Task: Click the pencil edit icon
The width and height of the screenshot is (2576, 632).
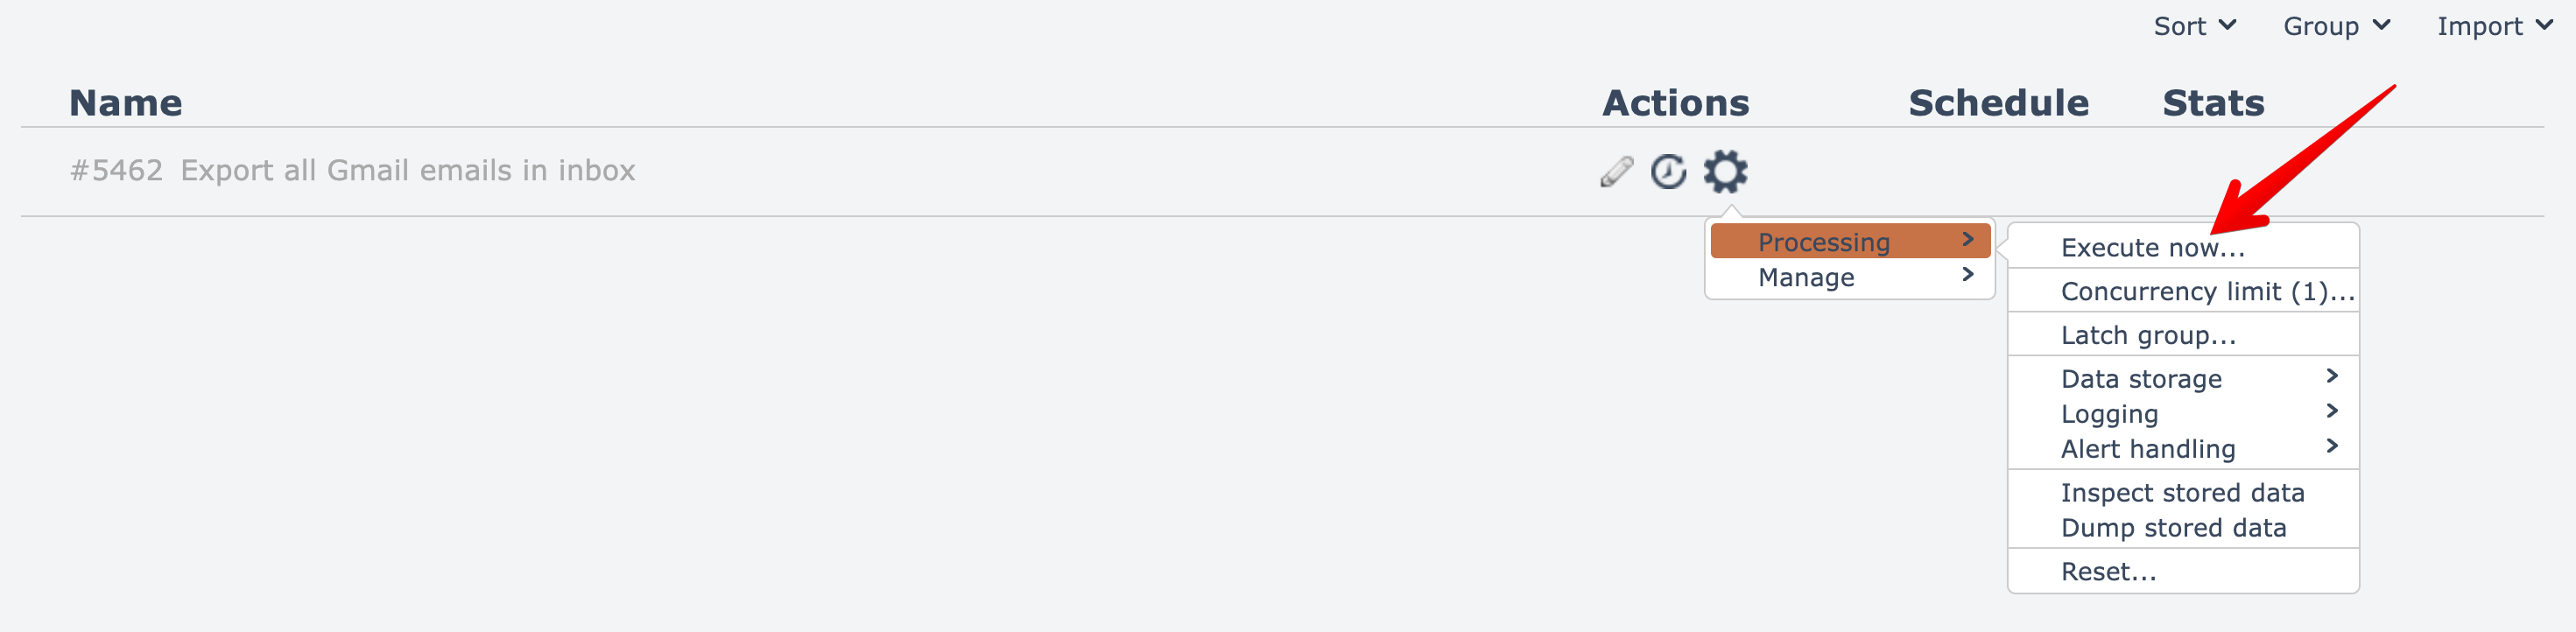Action: tap(1616, 172)
